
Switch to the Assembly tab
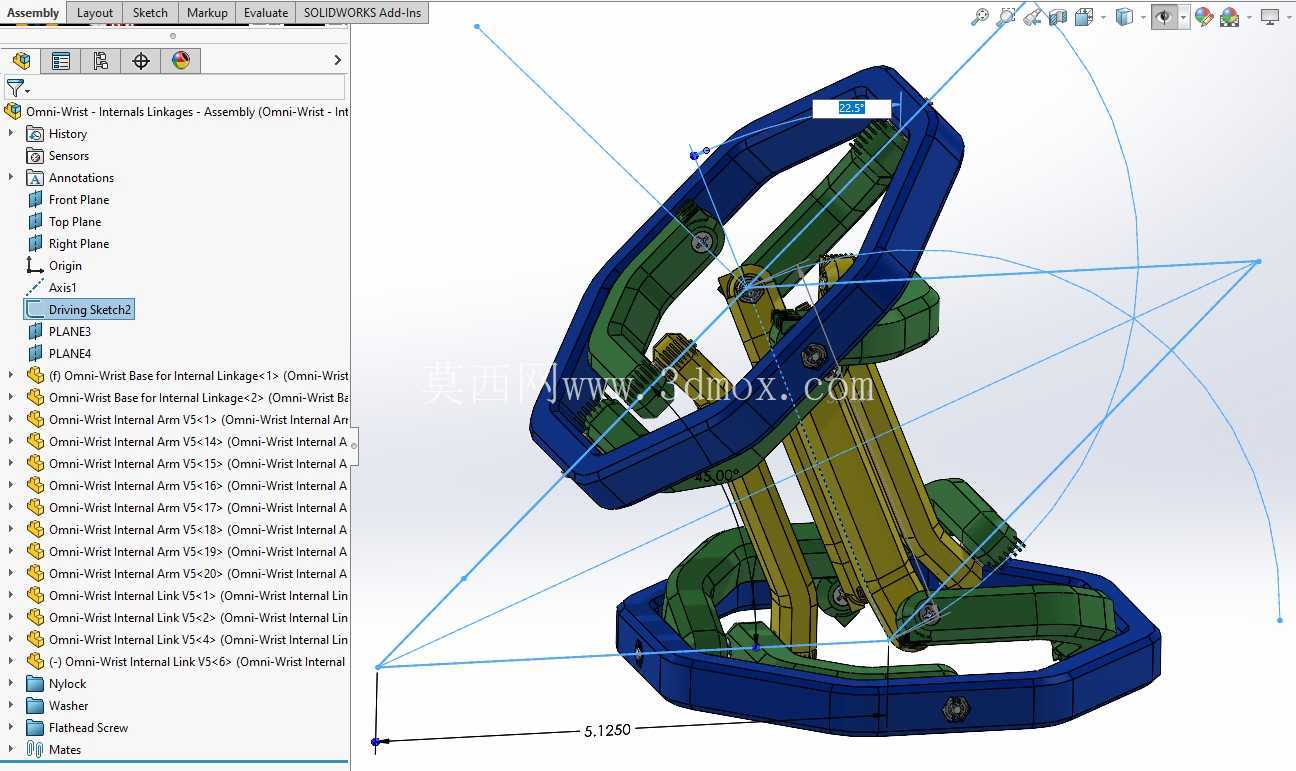tap(33, 13)
